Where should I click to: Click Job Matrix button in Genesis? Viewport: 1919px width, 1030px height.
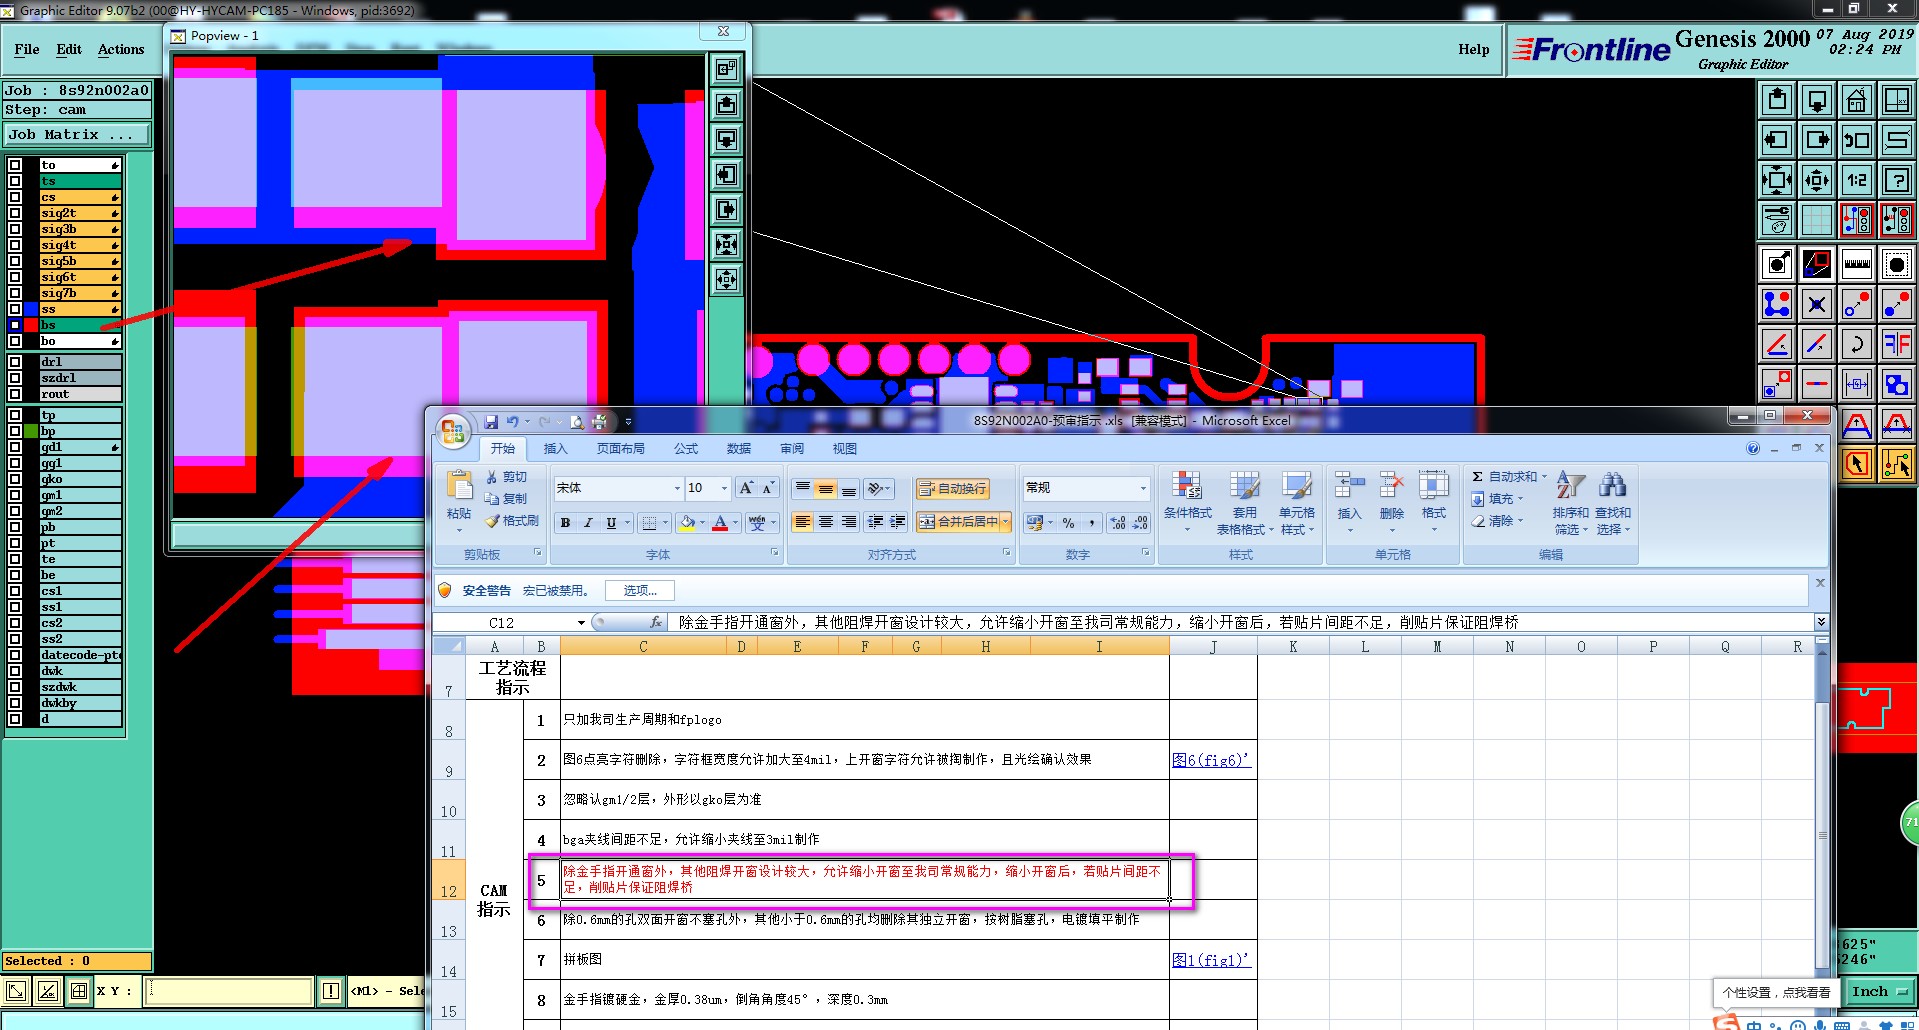pos(77,134)
